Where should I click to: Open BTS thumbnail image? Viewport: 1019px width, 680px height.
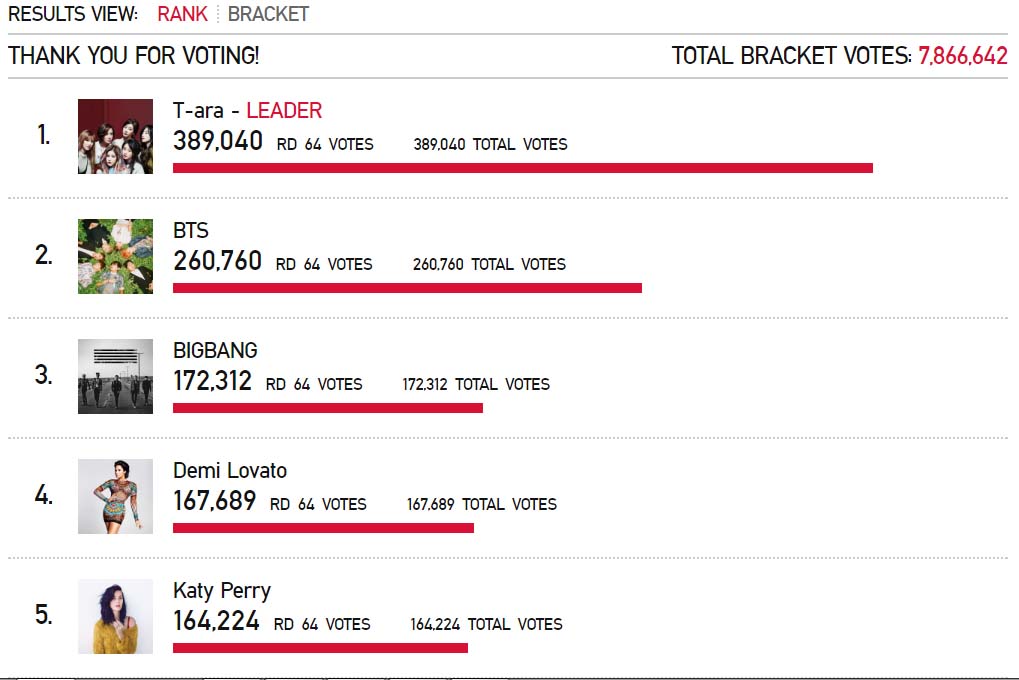pyautogui.click(x=116, y=256)
